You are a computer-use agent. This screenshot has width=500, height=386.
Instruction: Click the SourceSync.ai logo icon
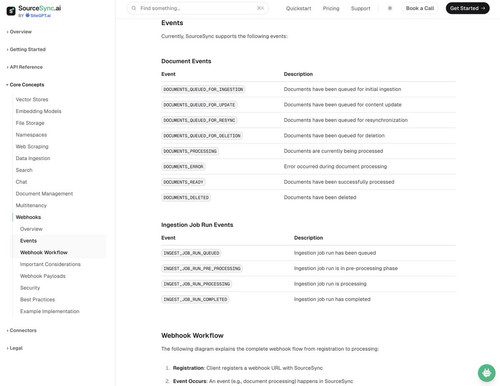pyautogui.click(x=11, y=11)
